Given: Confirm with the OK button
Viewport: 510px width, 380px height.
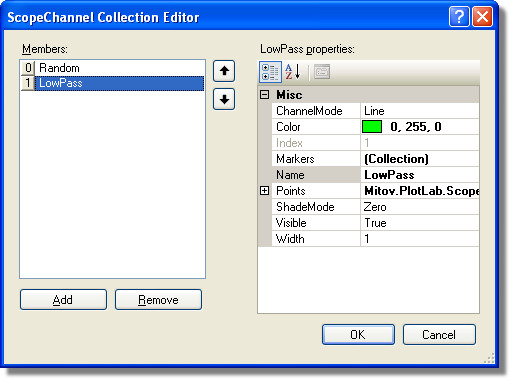Looking at the screenshot, I should pyautogui.click(x=358, y=334).
